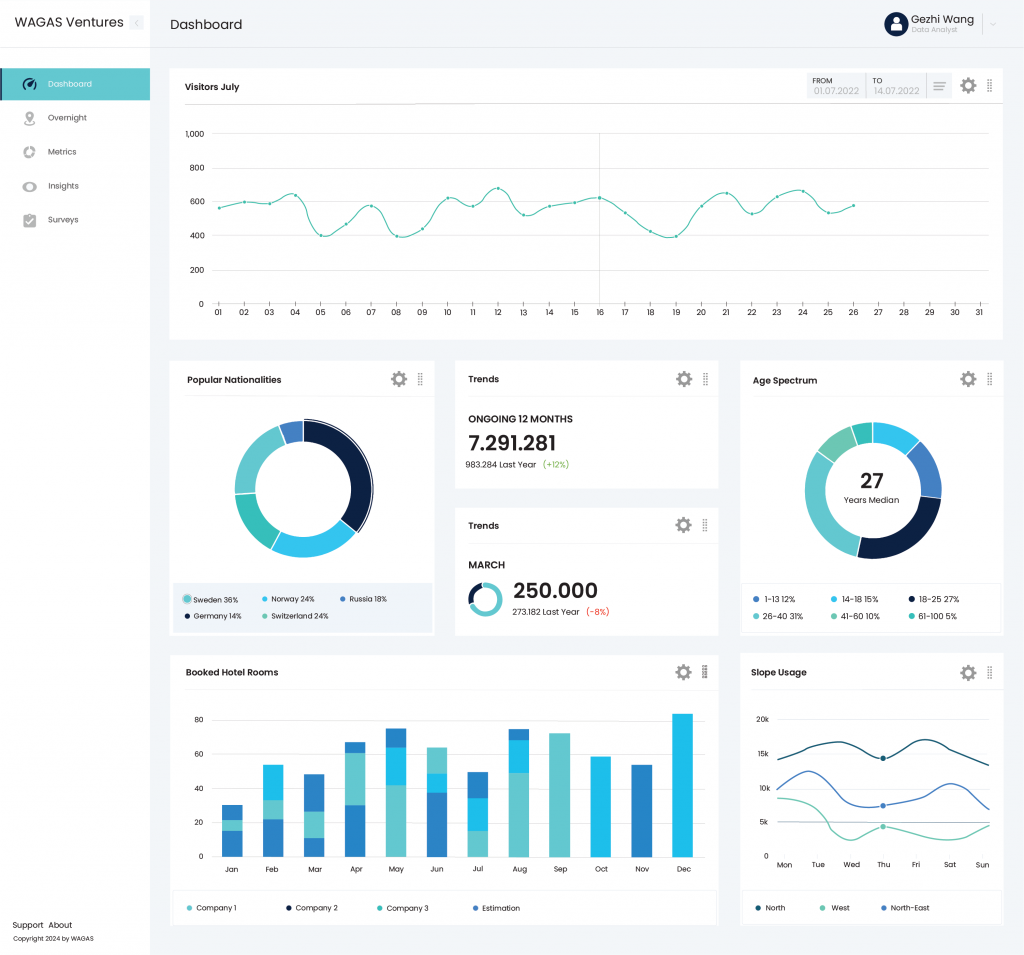
Task: Click the Support footer link
Action: click(28, 925)
